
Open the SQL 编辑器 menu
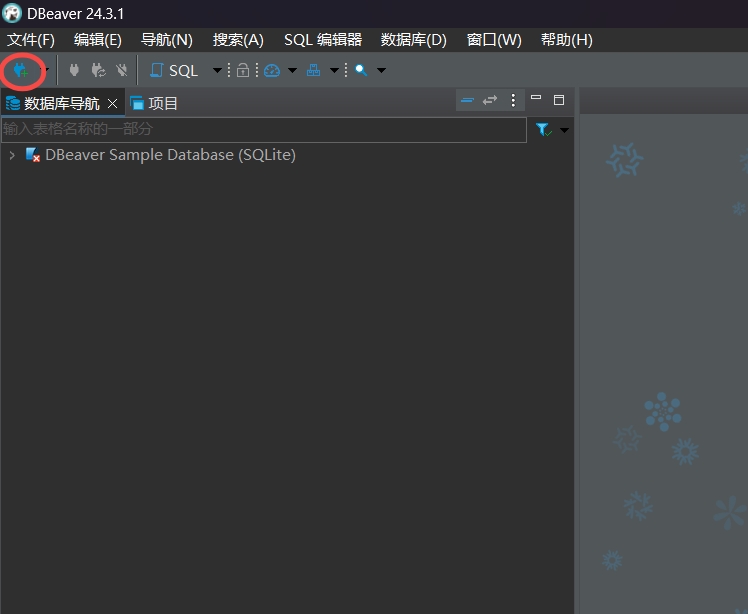pyautogui.click(x=323, y=40)
